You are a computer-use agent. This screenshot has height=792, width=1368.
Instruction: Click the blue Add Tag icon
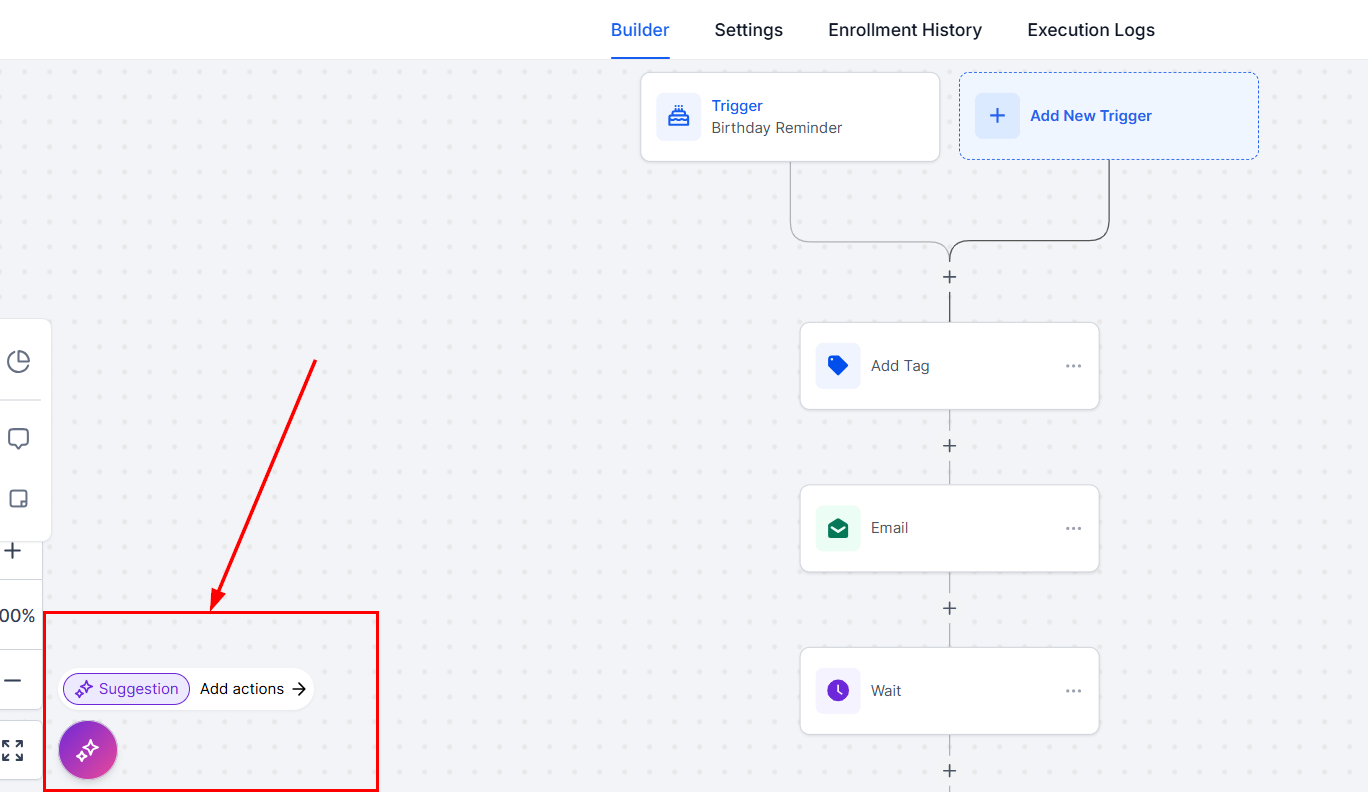[838, 366]
